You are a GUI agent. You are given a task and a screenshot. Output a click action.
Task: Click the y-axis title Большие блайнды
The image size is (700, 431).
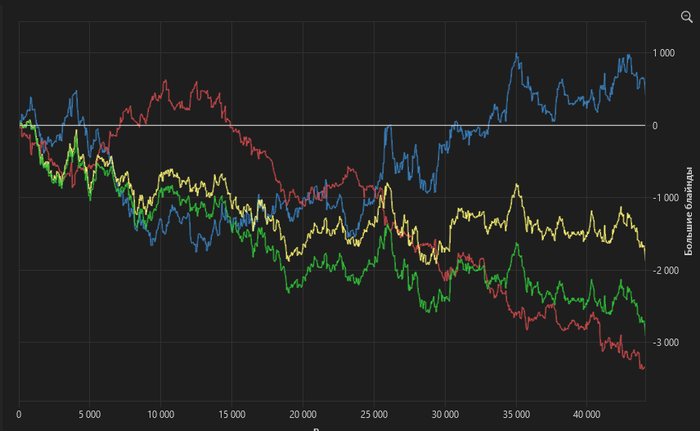[x=689, y=211]
